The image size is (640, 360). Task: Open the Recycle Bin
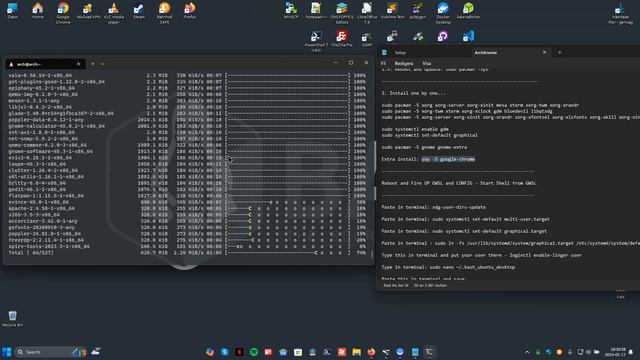(x=13, y=318)
